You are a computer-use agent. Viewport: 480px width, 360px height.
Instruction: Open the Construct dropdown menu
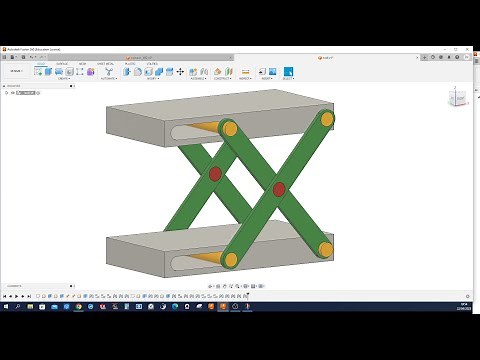[223, 79]
